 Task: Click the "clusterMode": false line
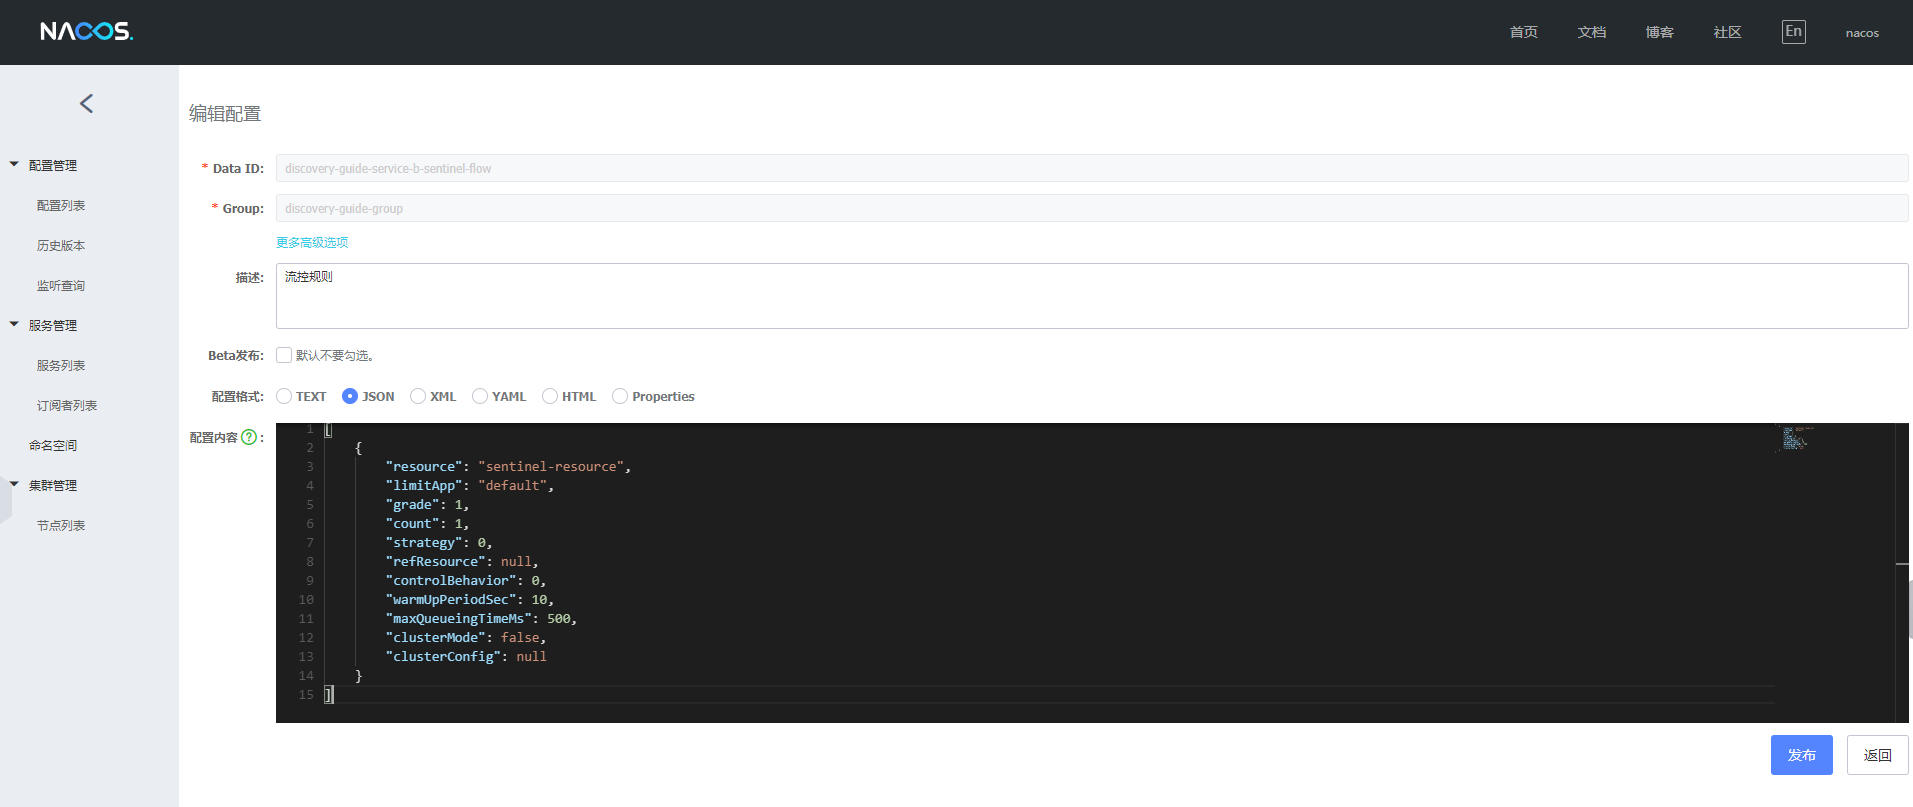tap(466, 637)
